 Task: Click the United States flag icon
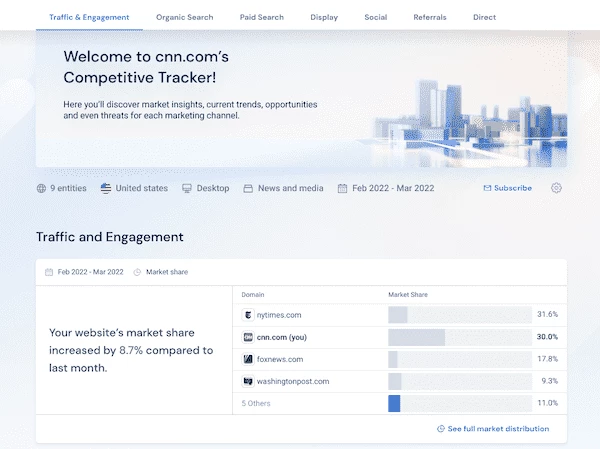coord(106,188)
